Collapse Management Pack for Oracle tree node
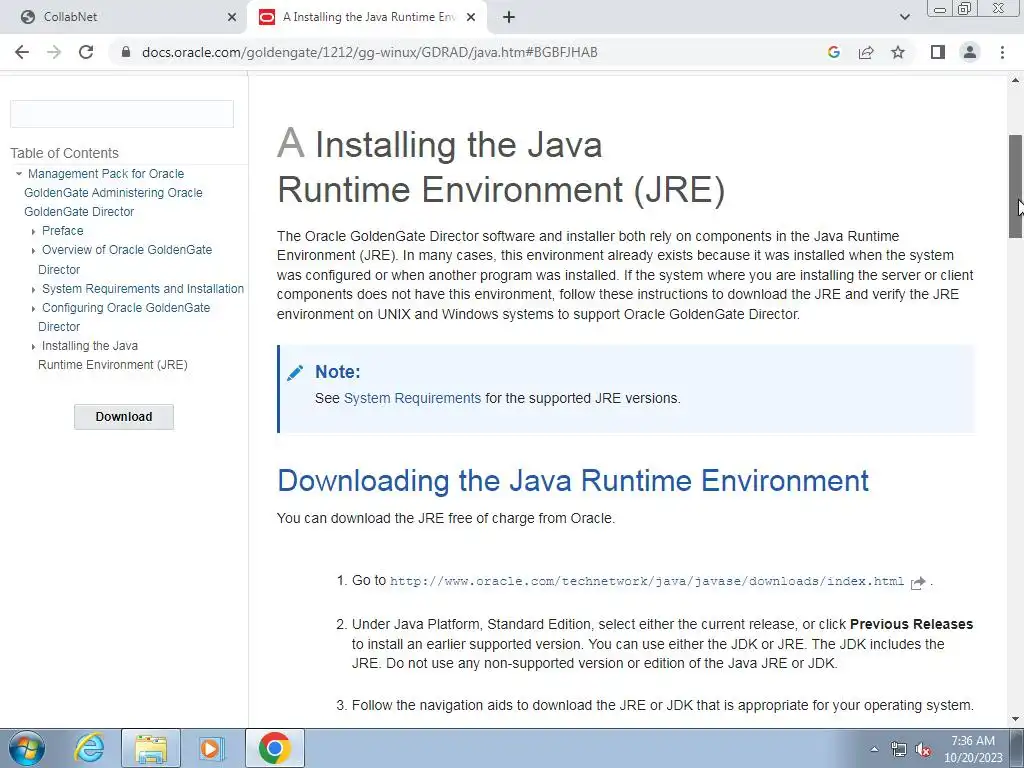1024x768 pixels. 19,174
